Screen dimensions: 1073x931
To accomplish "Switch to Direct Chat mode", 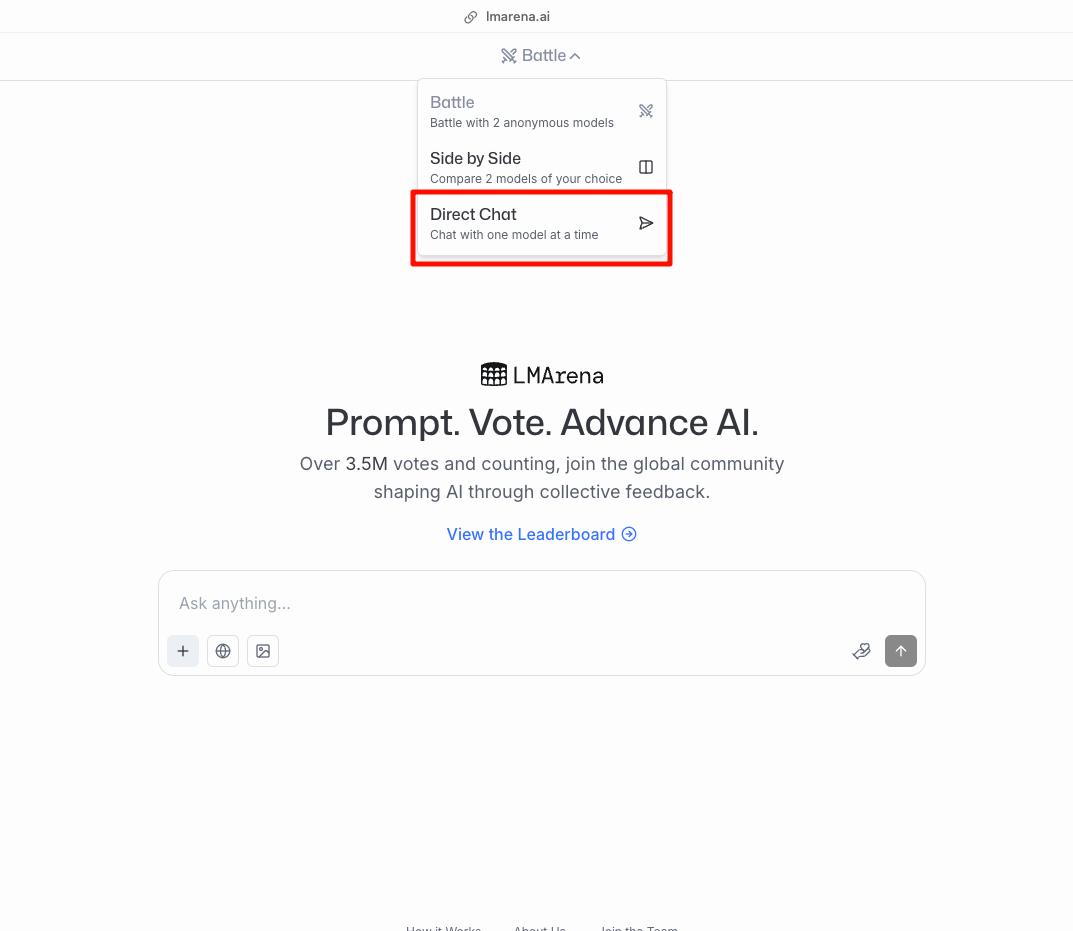I will [x=541, y=224].
